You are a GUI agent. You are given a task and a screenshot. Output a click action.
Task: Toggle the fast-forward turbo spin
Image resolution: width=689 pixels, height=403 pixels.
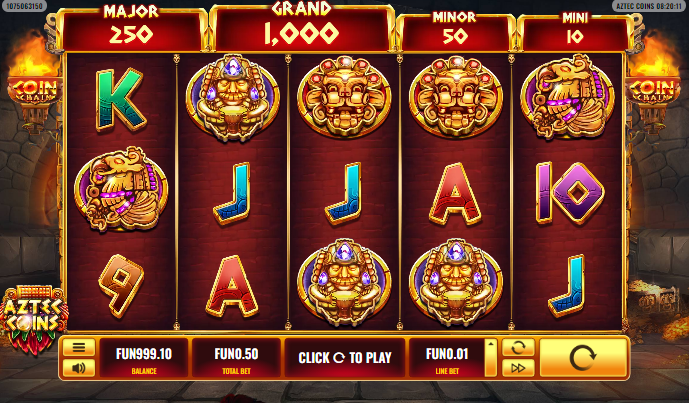pyautogui.click(x=518, y=367)
